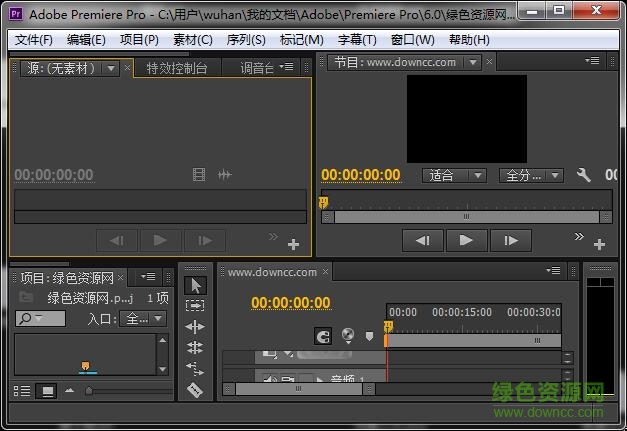Select the Selection arrow tool
The height and width of the screenshot is (431, 627).
pyautogui.click(x=195, y=285)
